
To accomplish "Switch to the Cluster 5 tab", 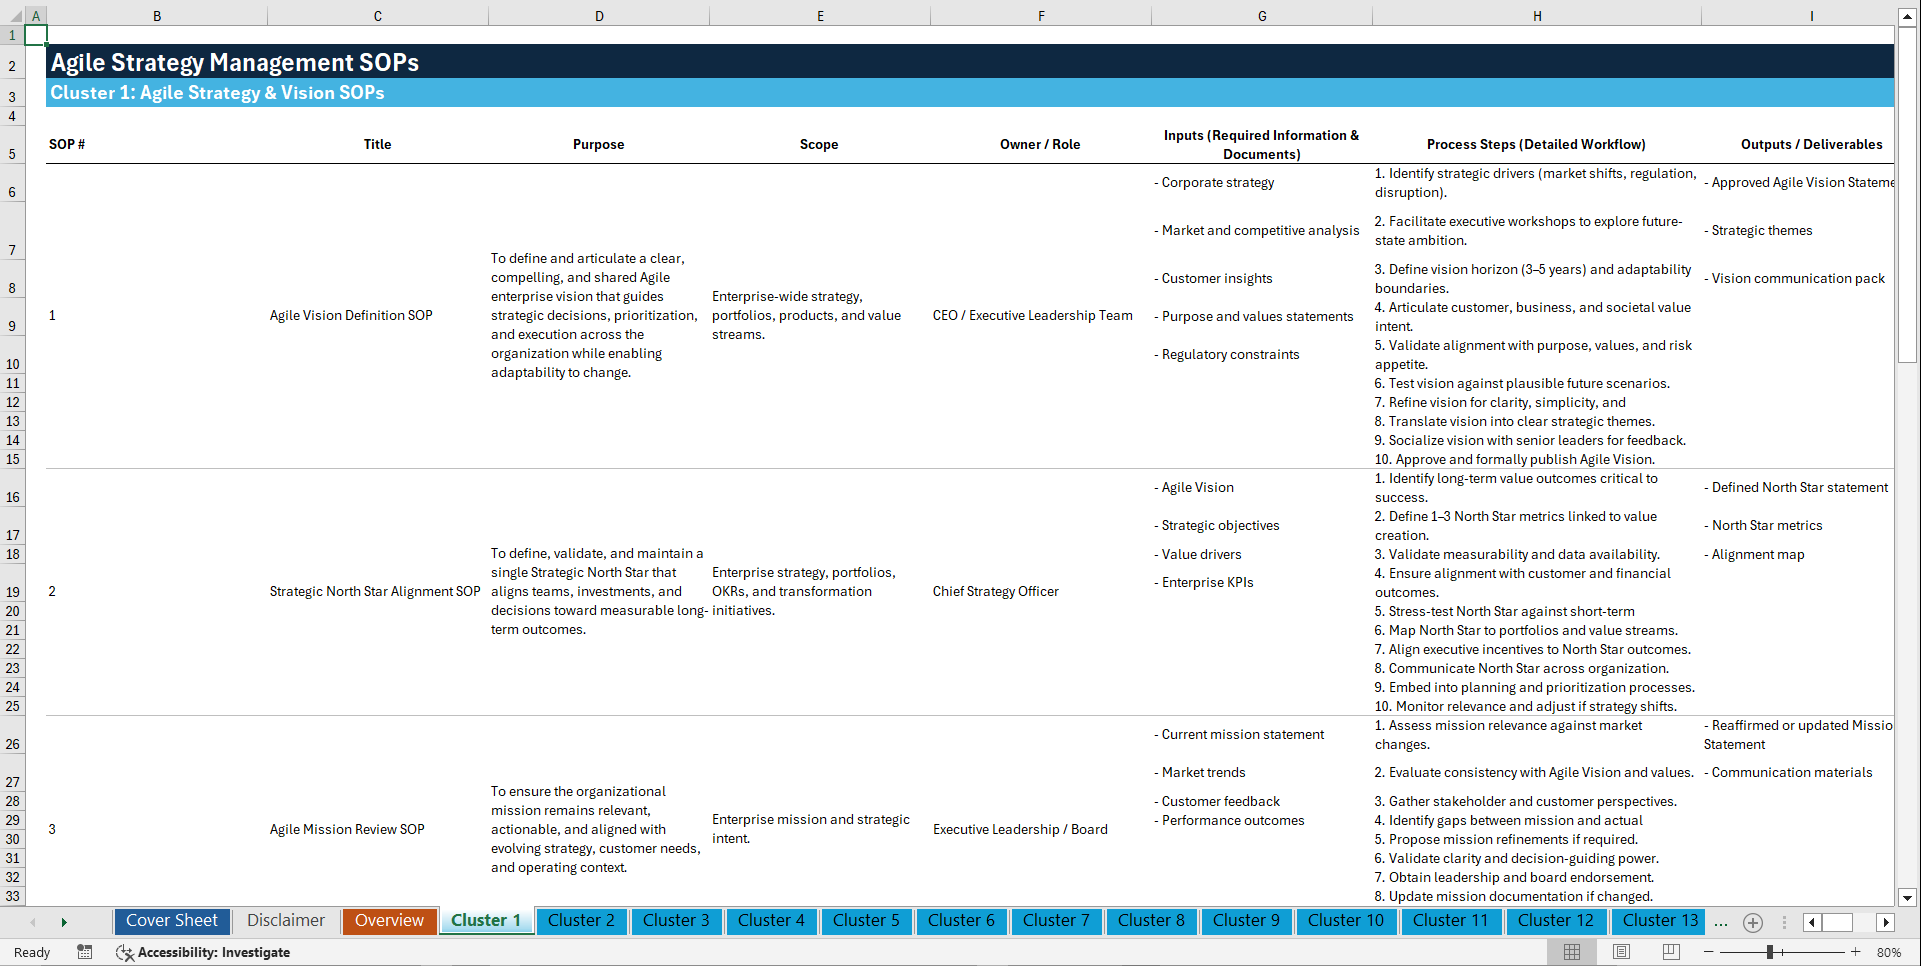I will pyautogui.click(x=866, y=920).
